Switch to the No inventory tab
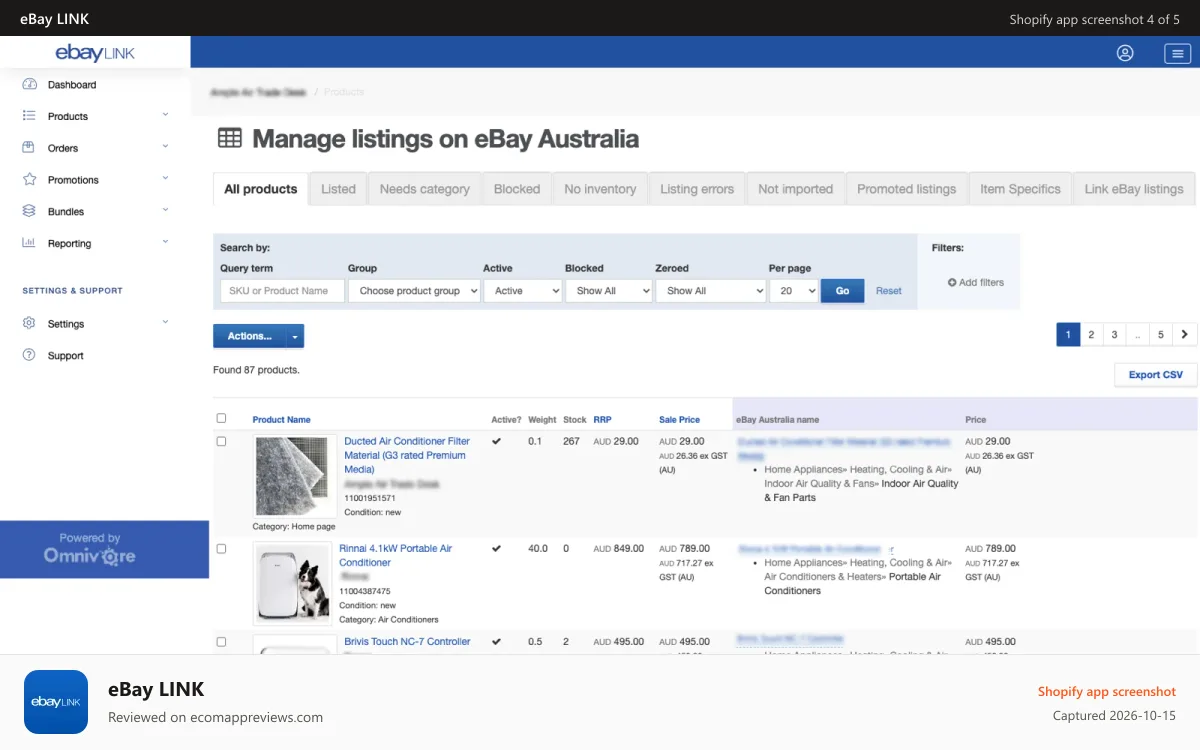 [x=600, y=189]
